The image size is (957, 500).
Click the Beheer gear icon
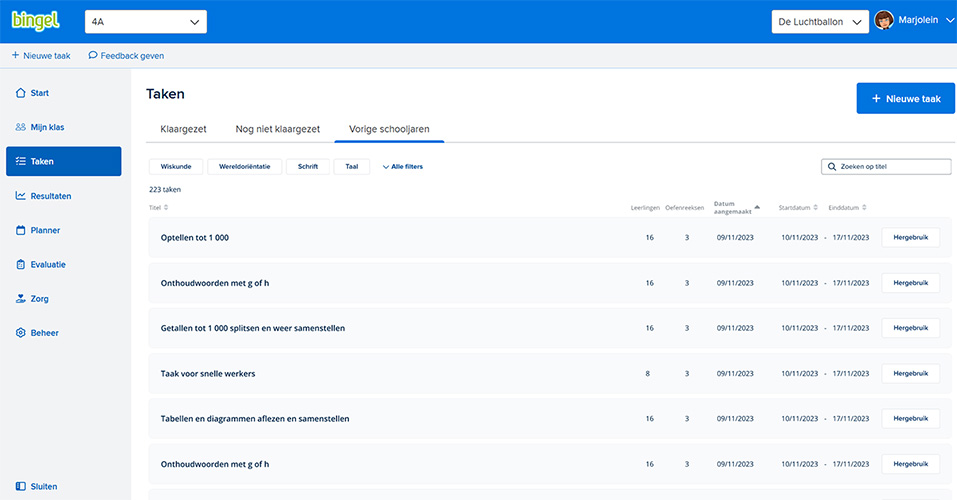pyautogui.click(x=20, y=333)
